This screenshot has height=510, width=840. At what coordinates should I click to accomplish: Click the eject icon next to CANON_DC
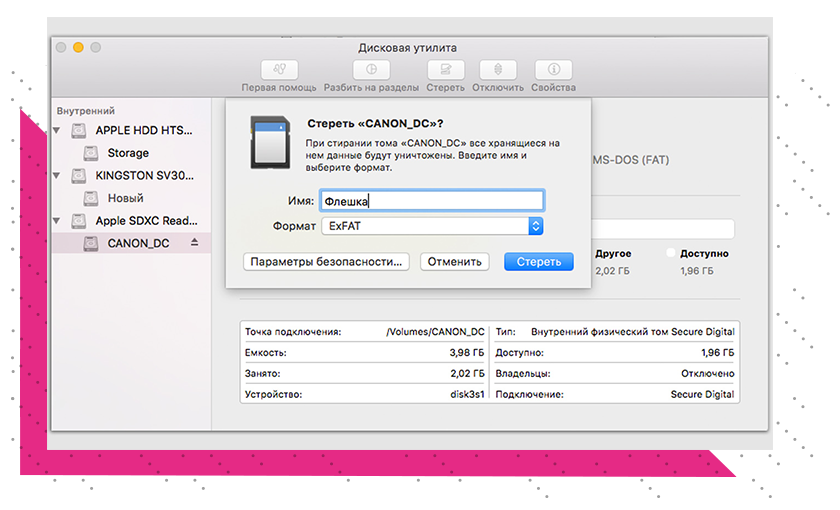195,243
